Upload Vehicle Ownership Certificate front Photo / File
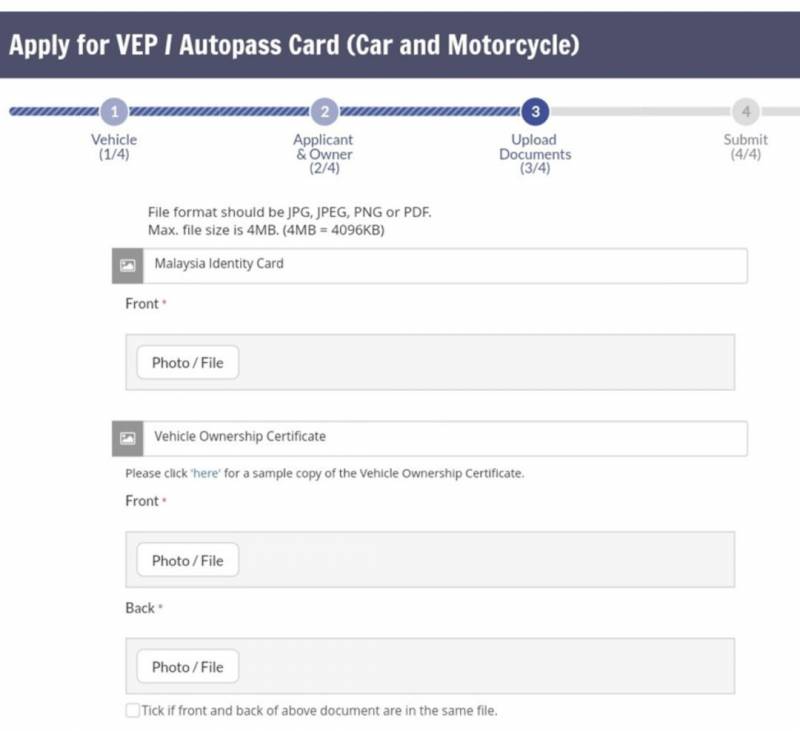This screenshot has width=800, height=731. point(188,561)
